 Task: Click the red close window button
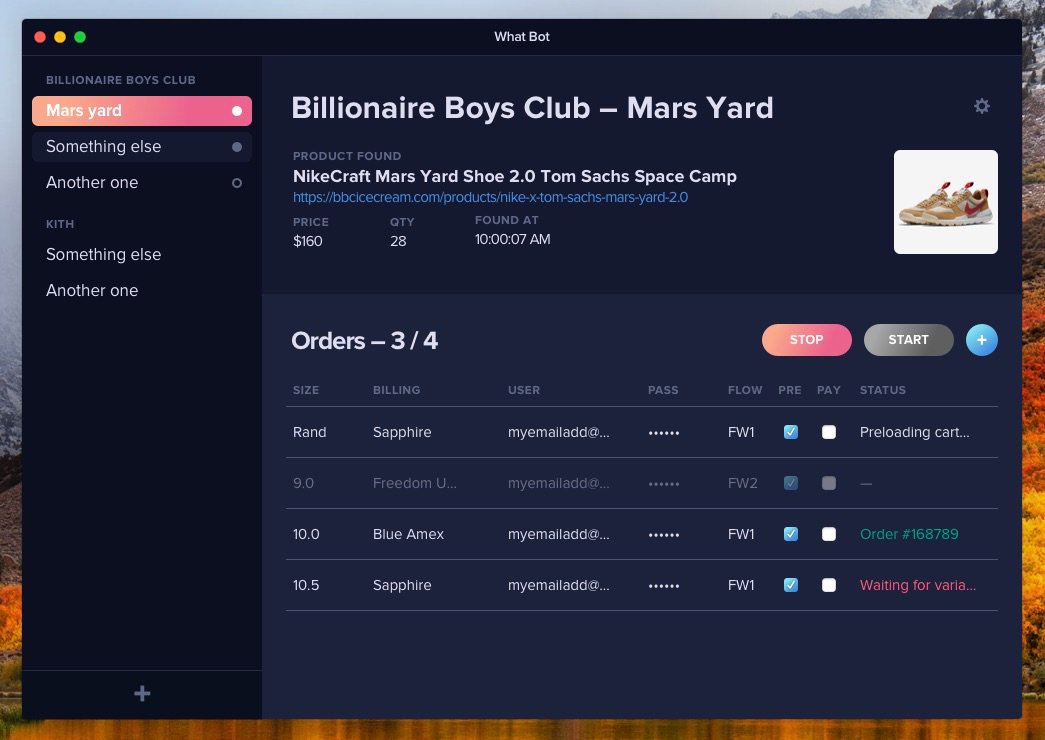click(40, 37)
